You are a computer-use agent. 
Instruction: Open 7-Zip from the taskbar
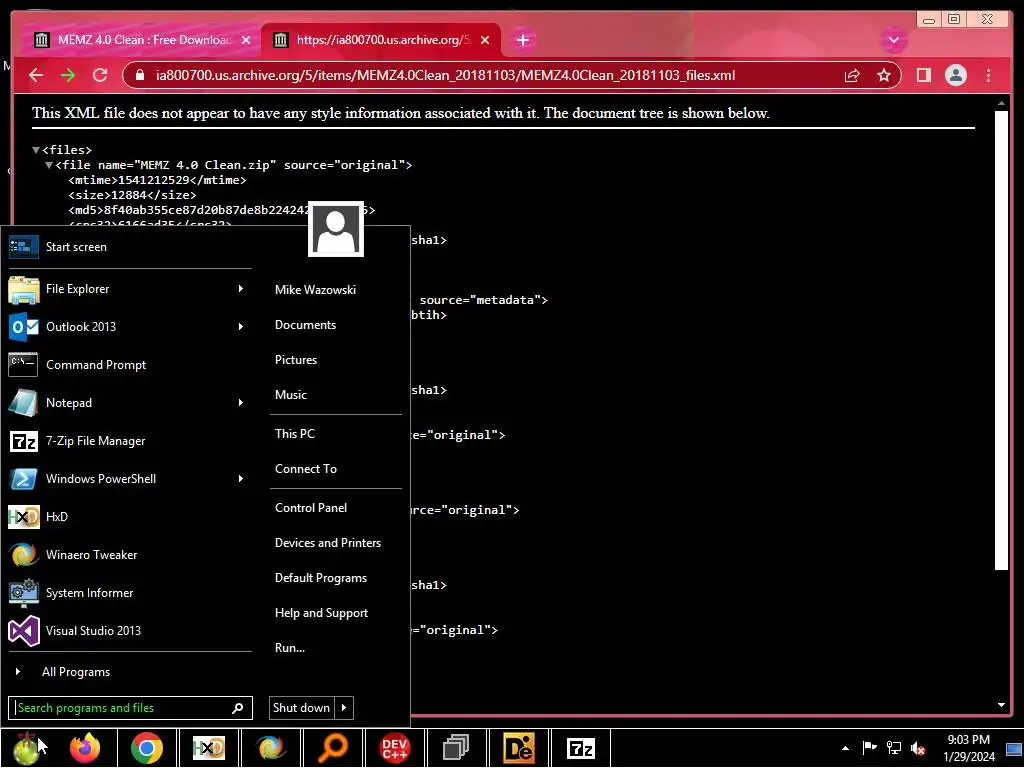click(581, 748)
